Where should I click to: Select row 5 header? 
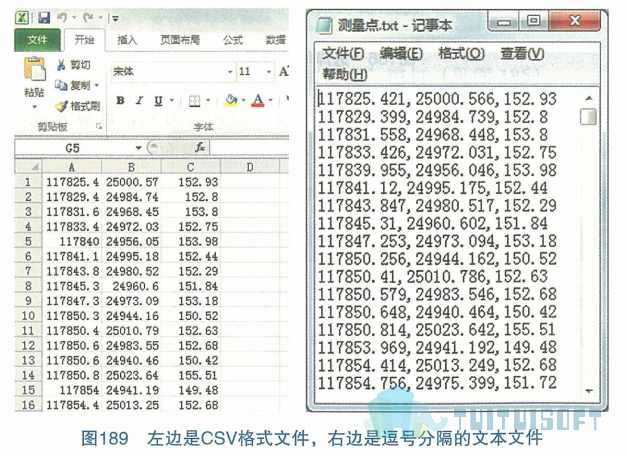tap(28, 242)
